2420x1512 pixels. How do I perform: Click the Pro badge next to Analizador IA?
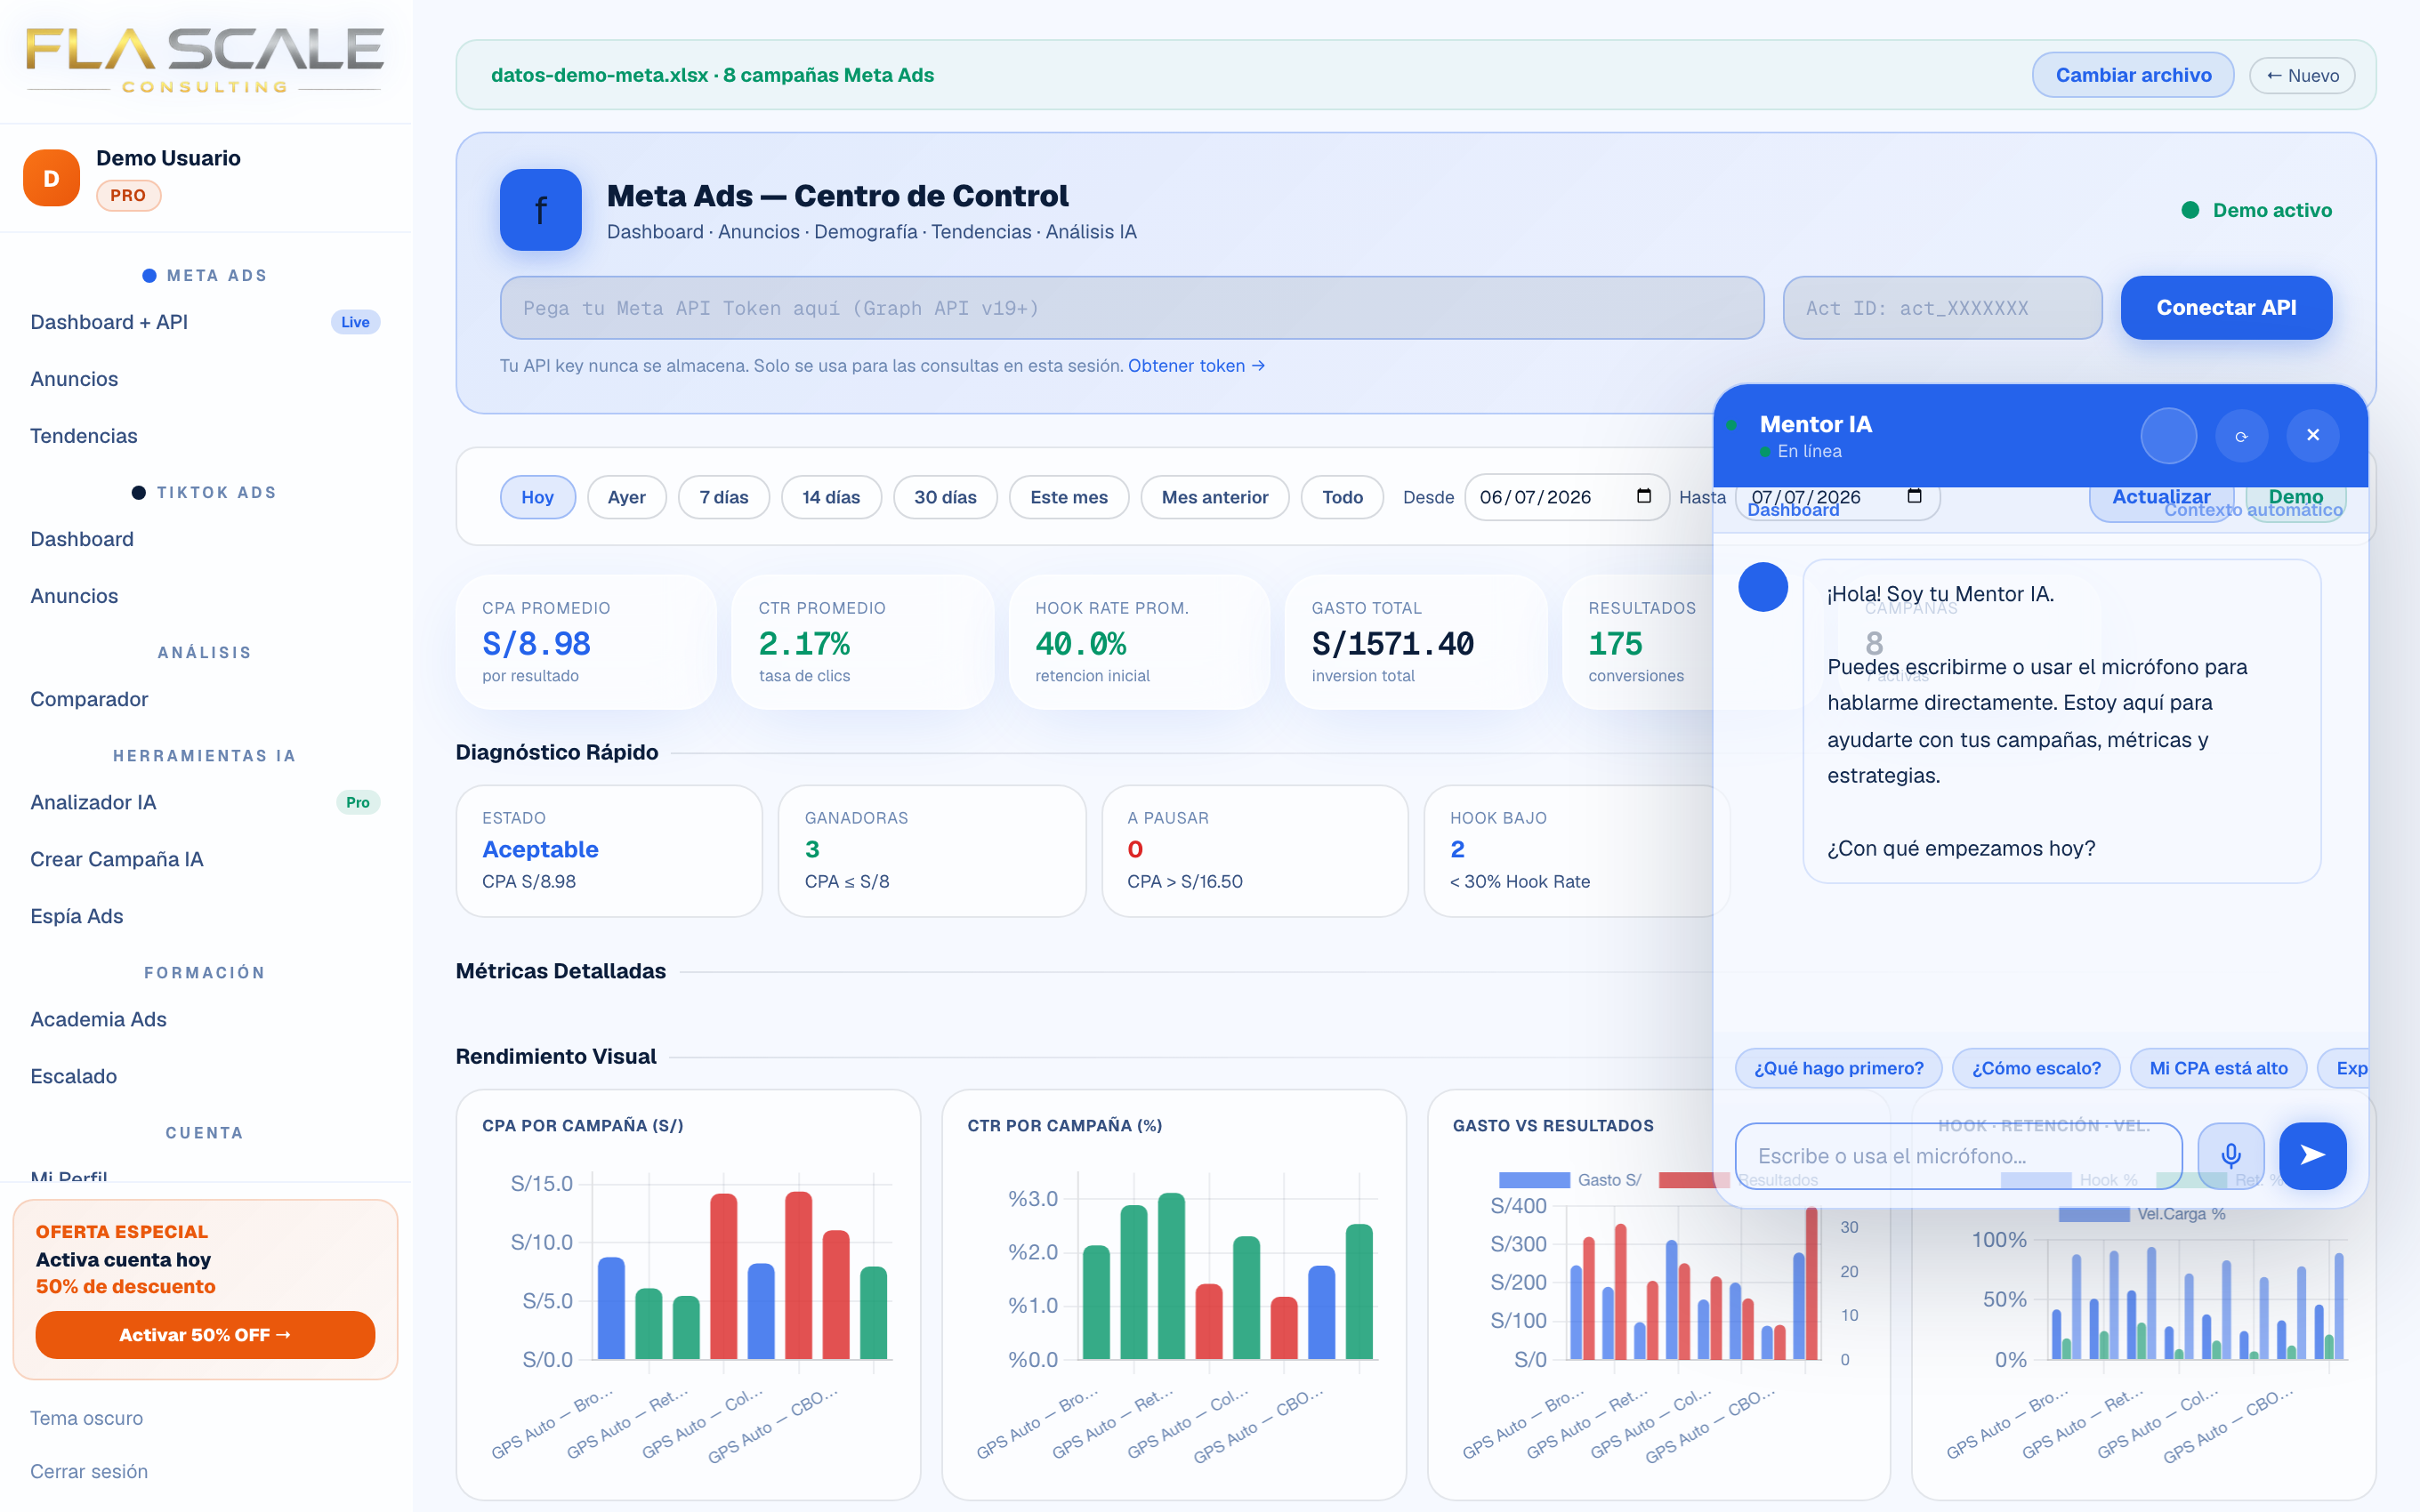pyautogui.click(x=358, y=802)
